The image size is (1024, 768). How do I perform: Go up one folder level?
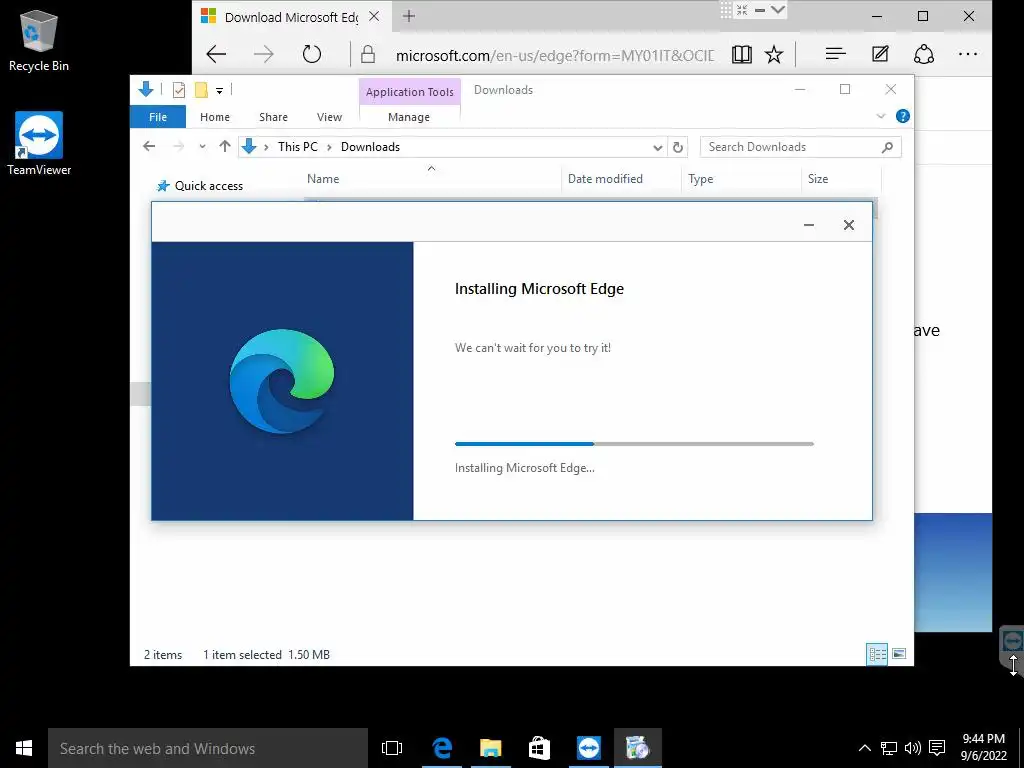(x=225, y=146)
